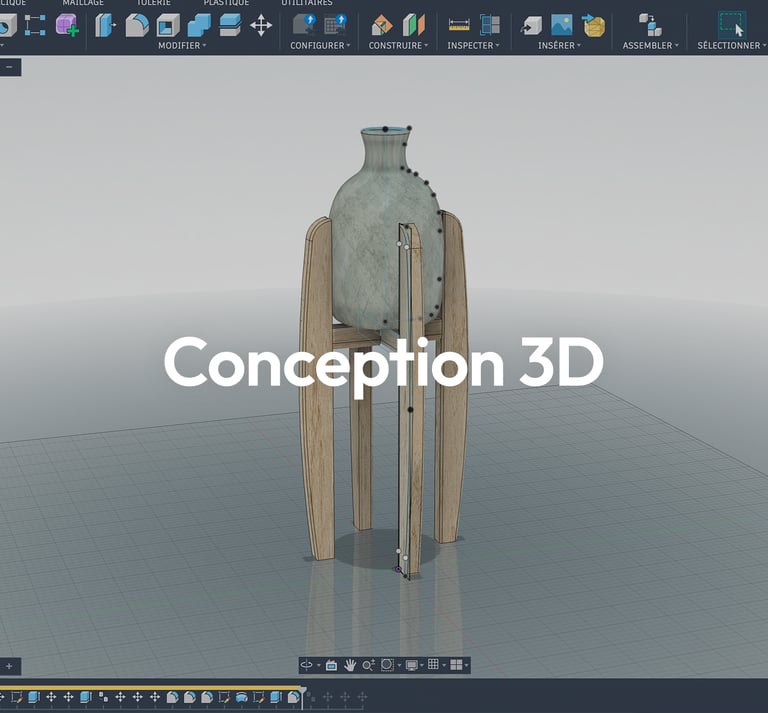The height and width of the screenshot is (713, 768).
Task: Select the component feature in the timeline
Action: (103, 697)
